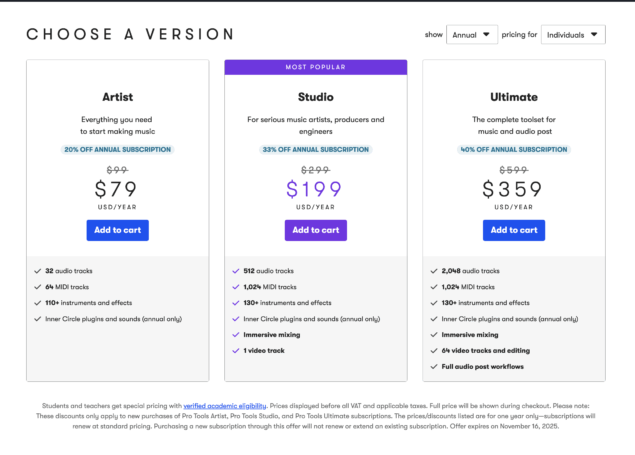Image resolution: width=635 pixels, height=455 pixels.
Task: Open the verified academic eligibility link
Action: pos(225,406)
